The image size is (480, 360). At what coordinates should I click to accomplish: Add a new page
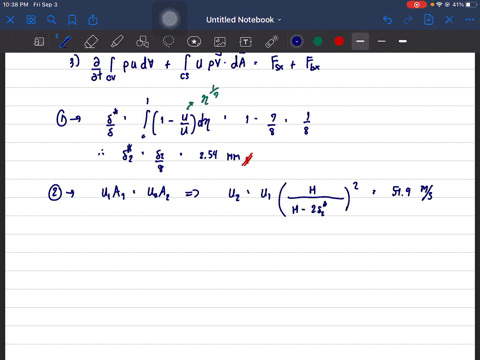(x=428, y=20)
